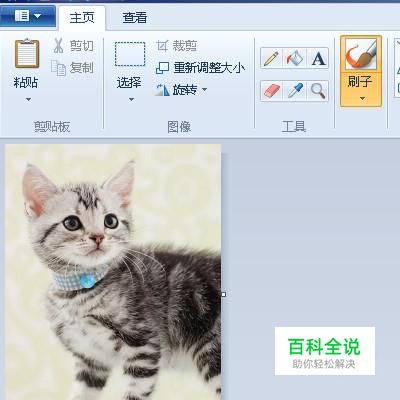Click the canvas right-edge resize handle
Image resolution: width=400 pixels, height=400 pixels.
[x=224, y=294]
